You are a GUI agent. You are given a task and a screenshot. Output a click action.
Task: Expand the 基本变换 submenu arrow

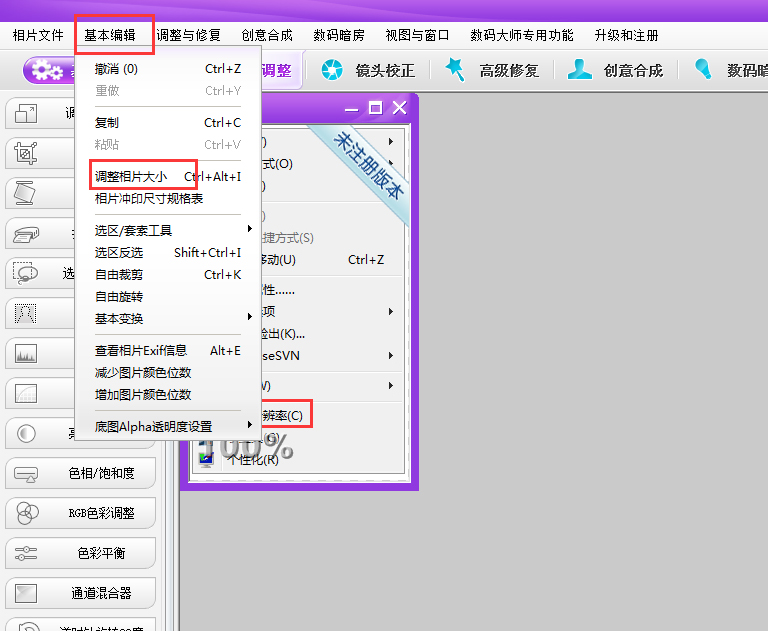click(x=250, y=317)
